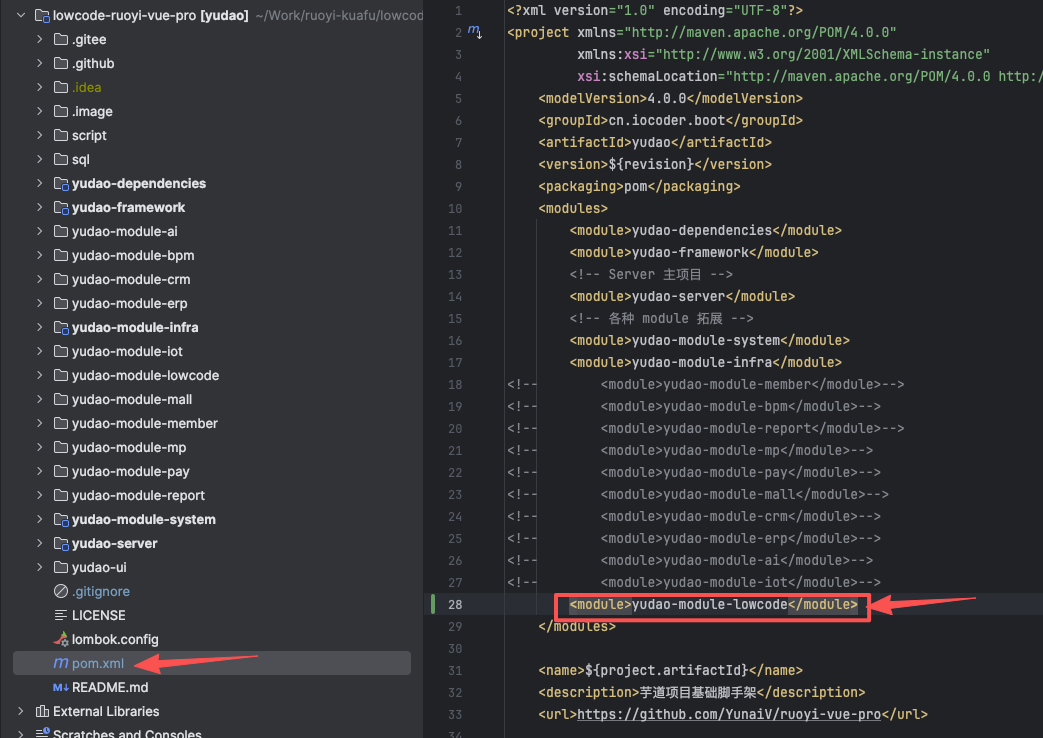
Task: Expand the sql folder chevron
Action: (39, 159)
